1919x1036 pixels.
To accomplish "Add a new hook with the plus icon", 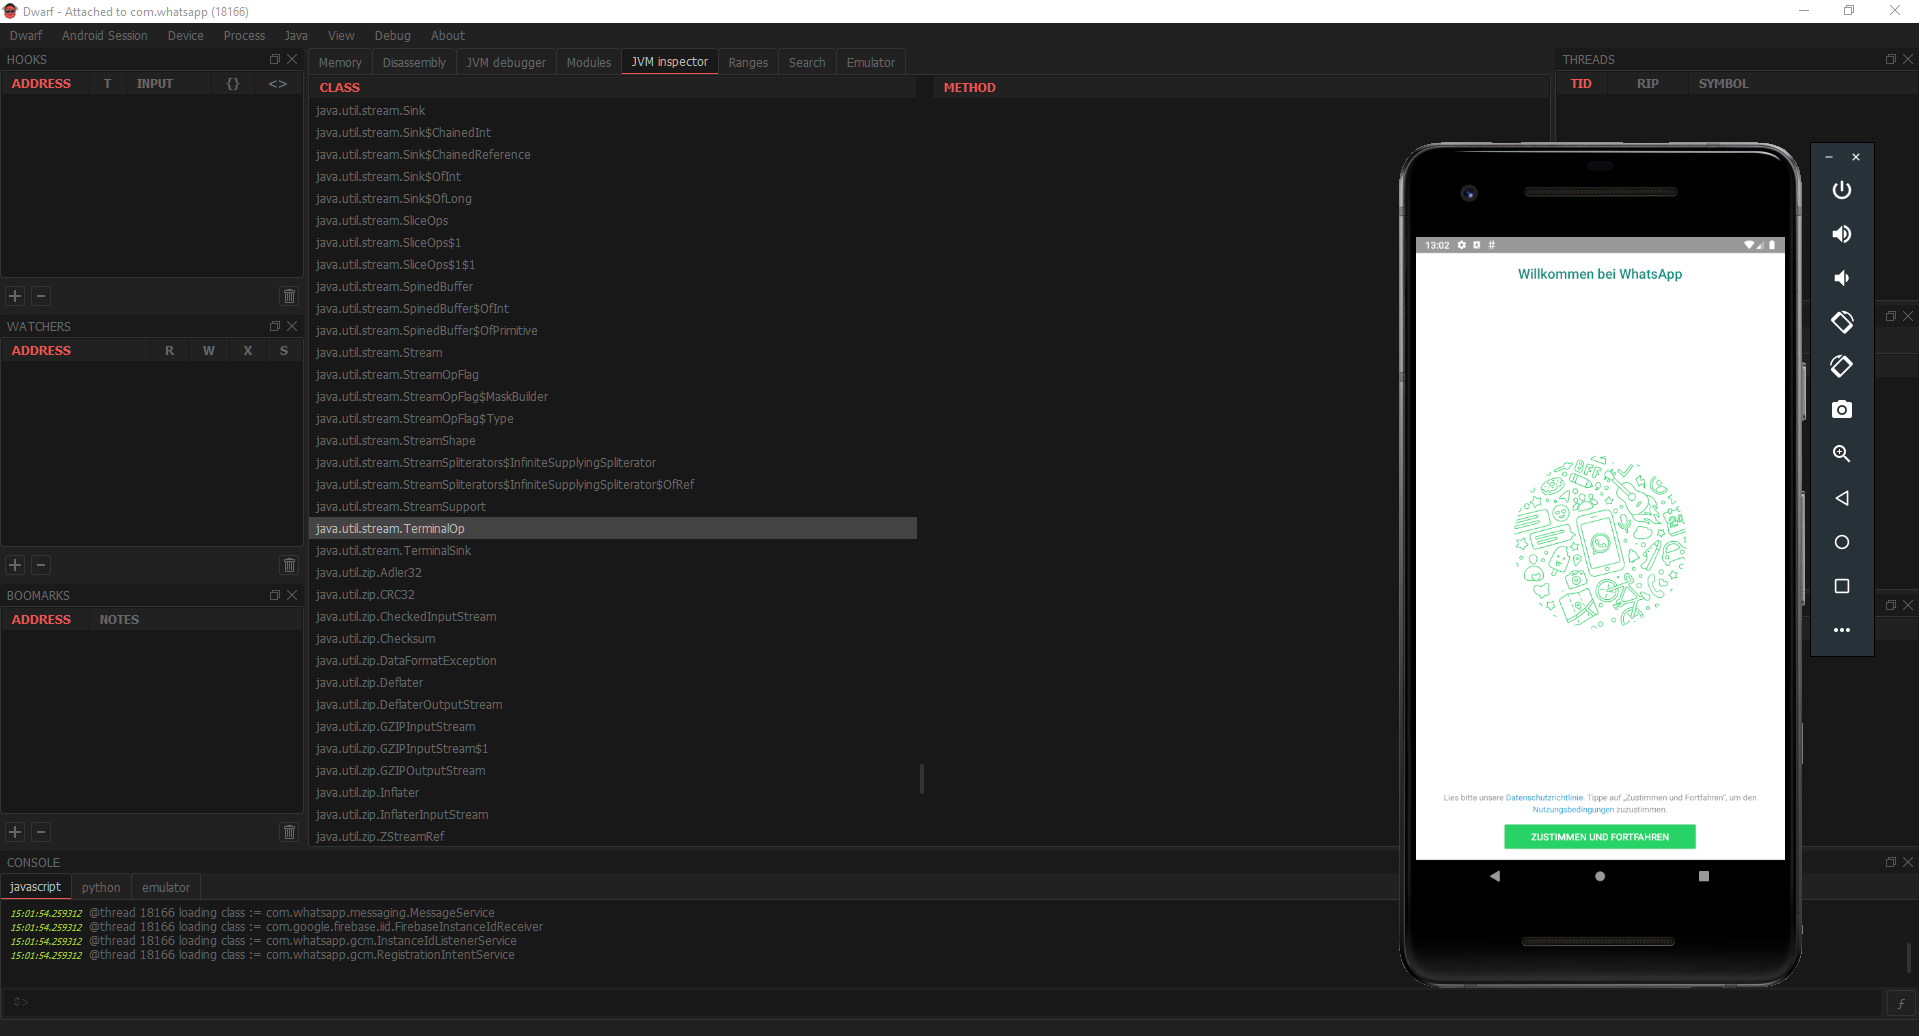I will pos(15,296).
